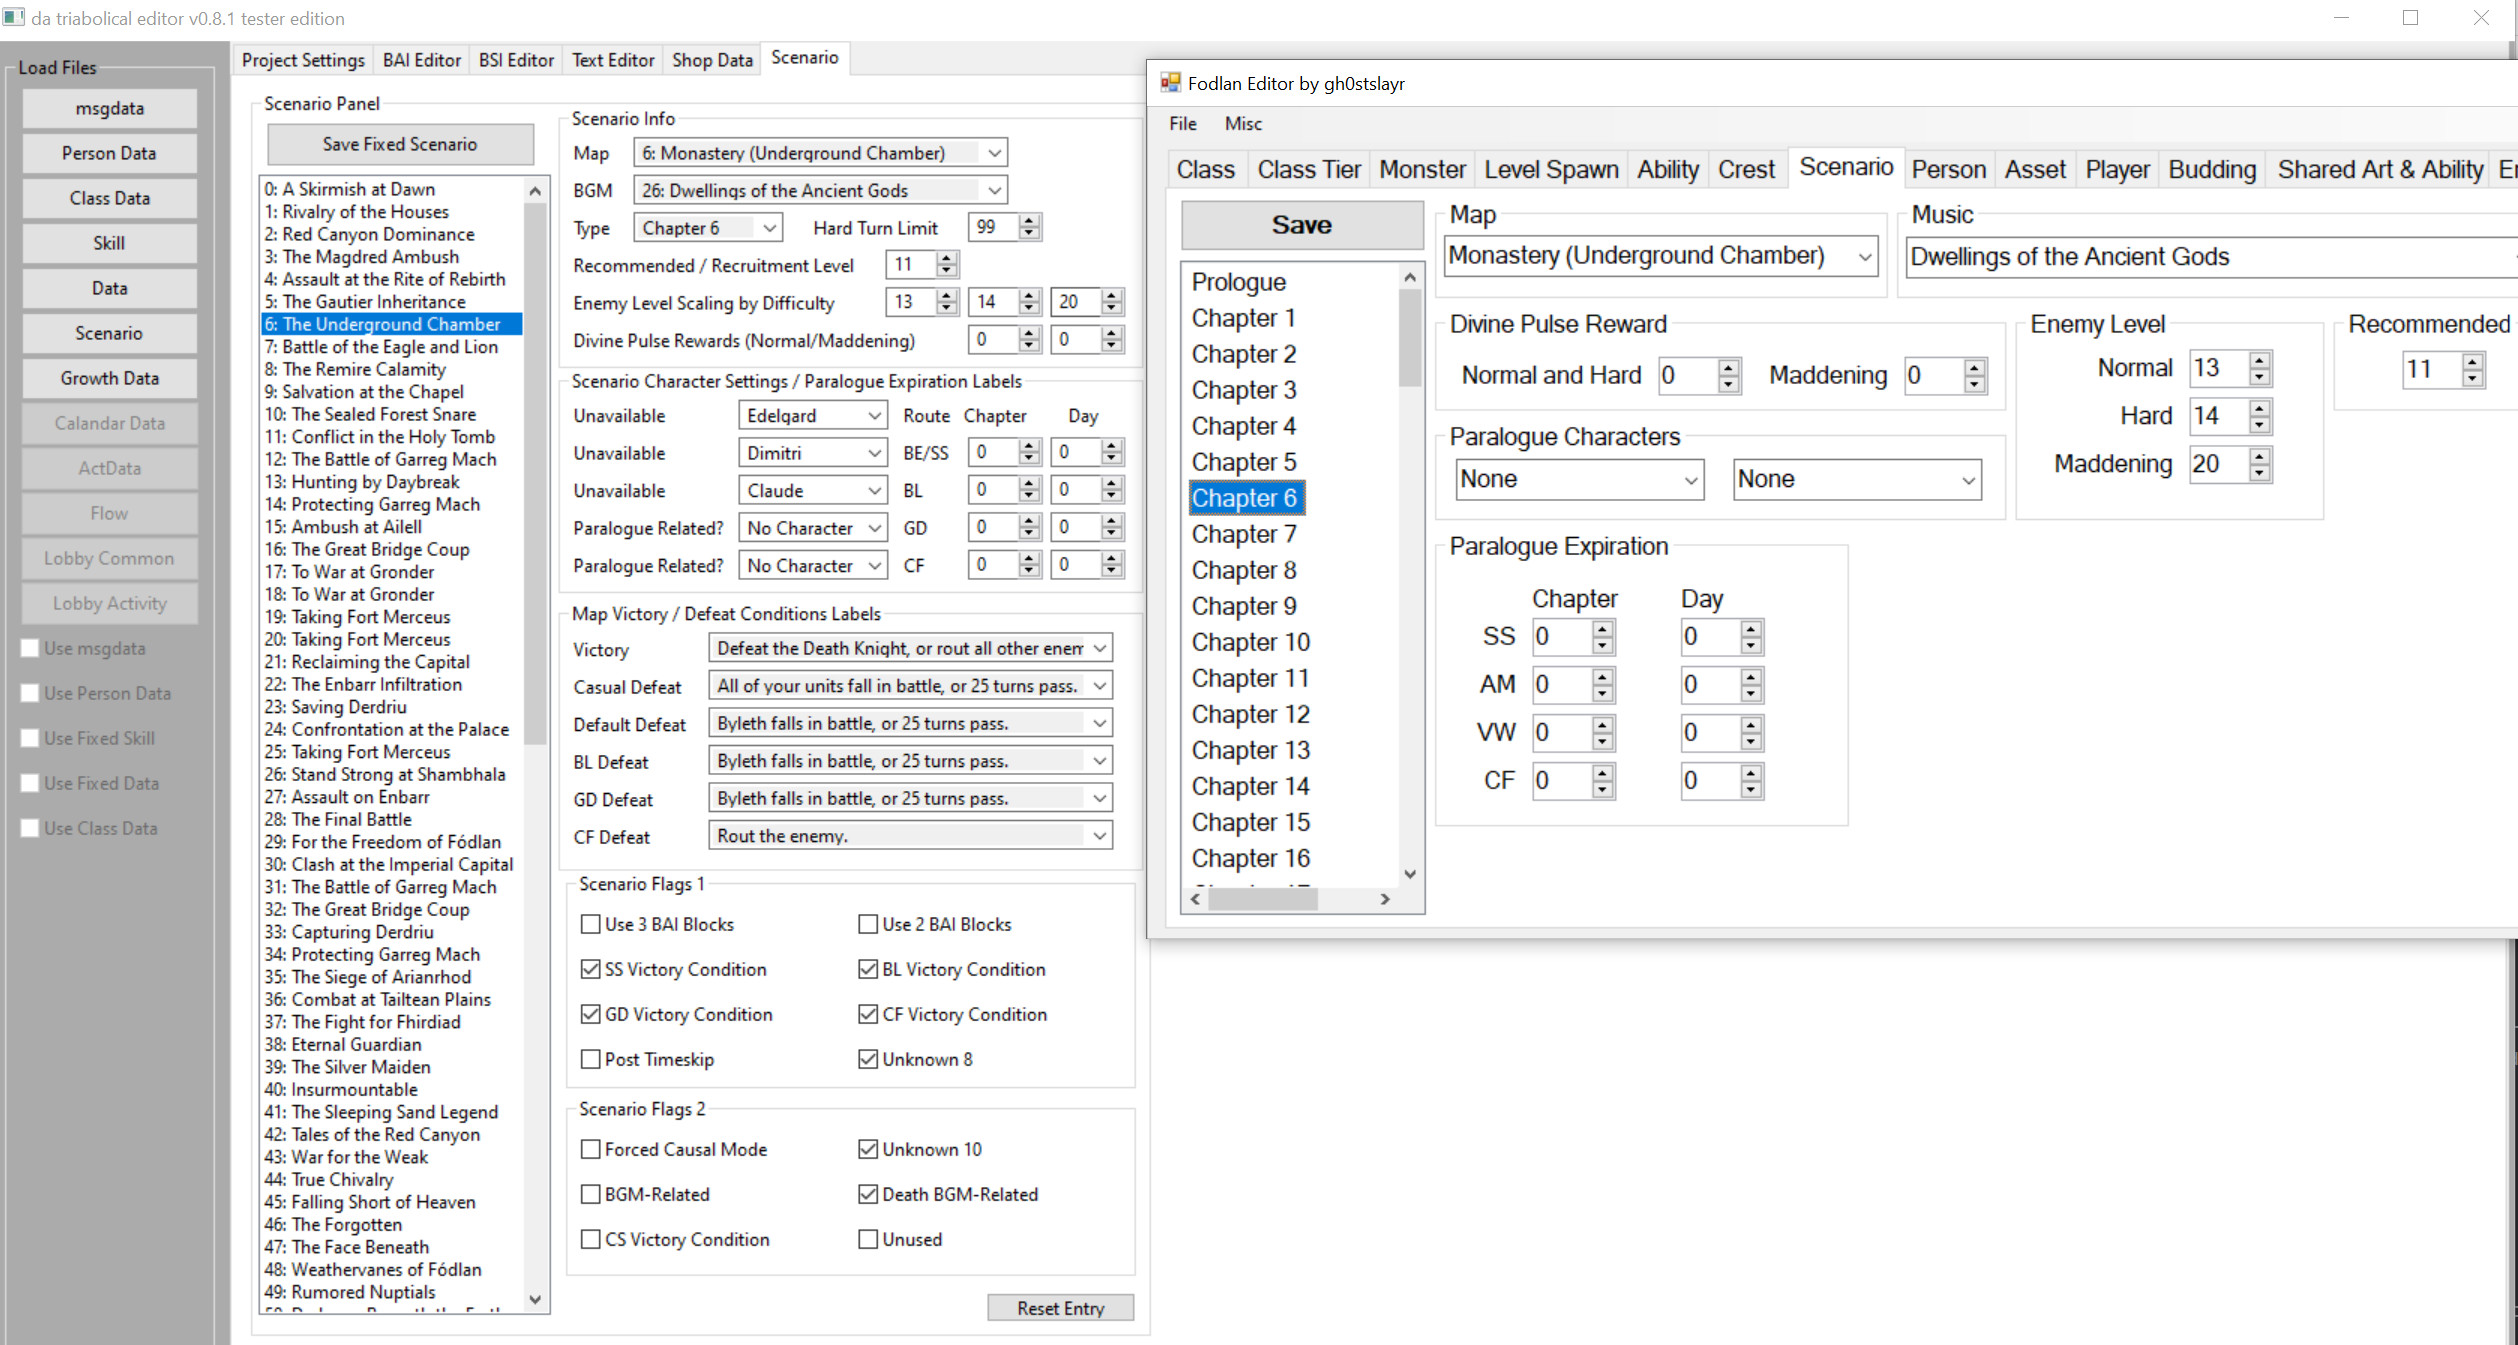Check Use 3 BAI Blocks

coord(590,924)
